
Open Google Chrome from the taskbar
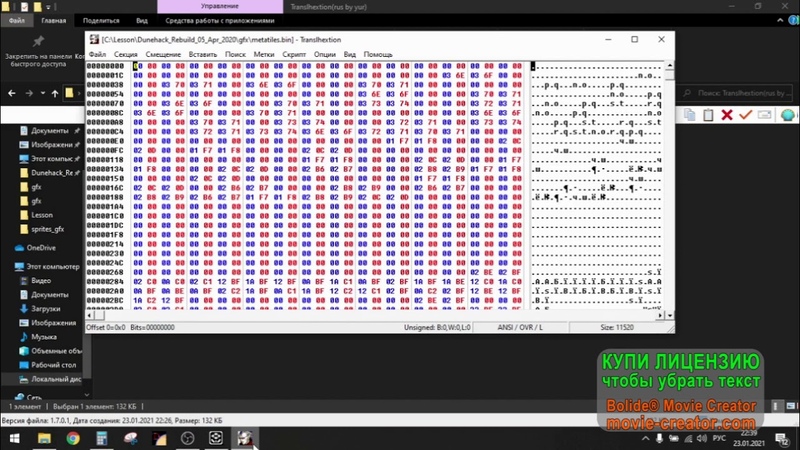[73, 438]
